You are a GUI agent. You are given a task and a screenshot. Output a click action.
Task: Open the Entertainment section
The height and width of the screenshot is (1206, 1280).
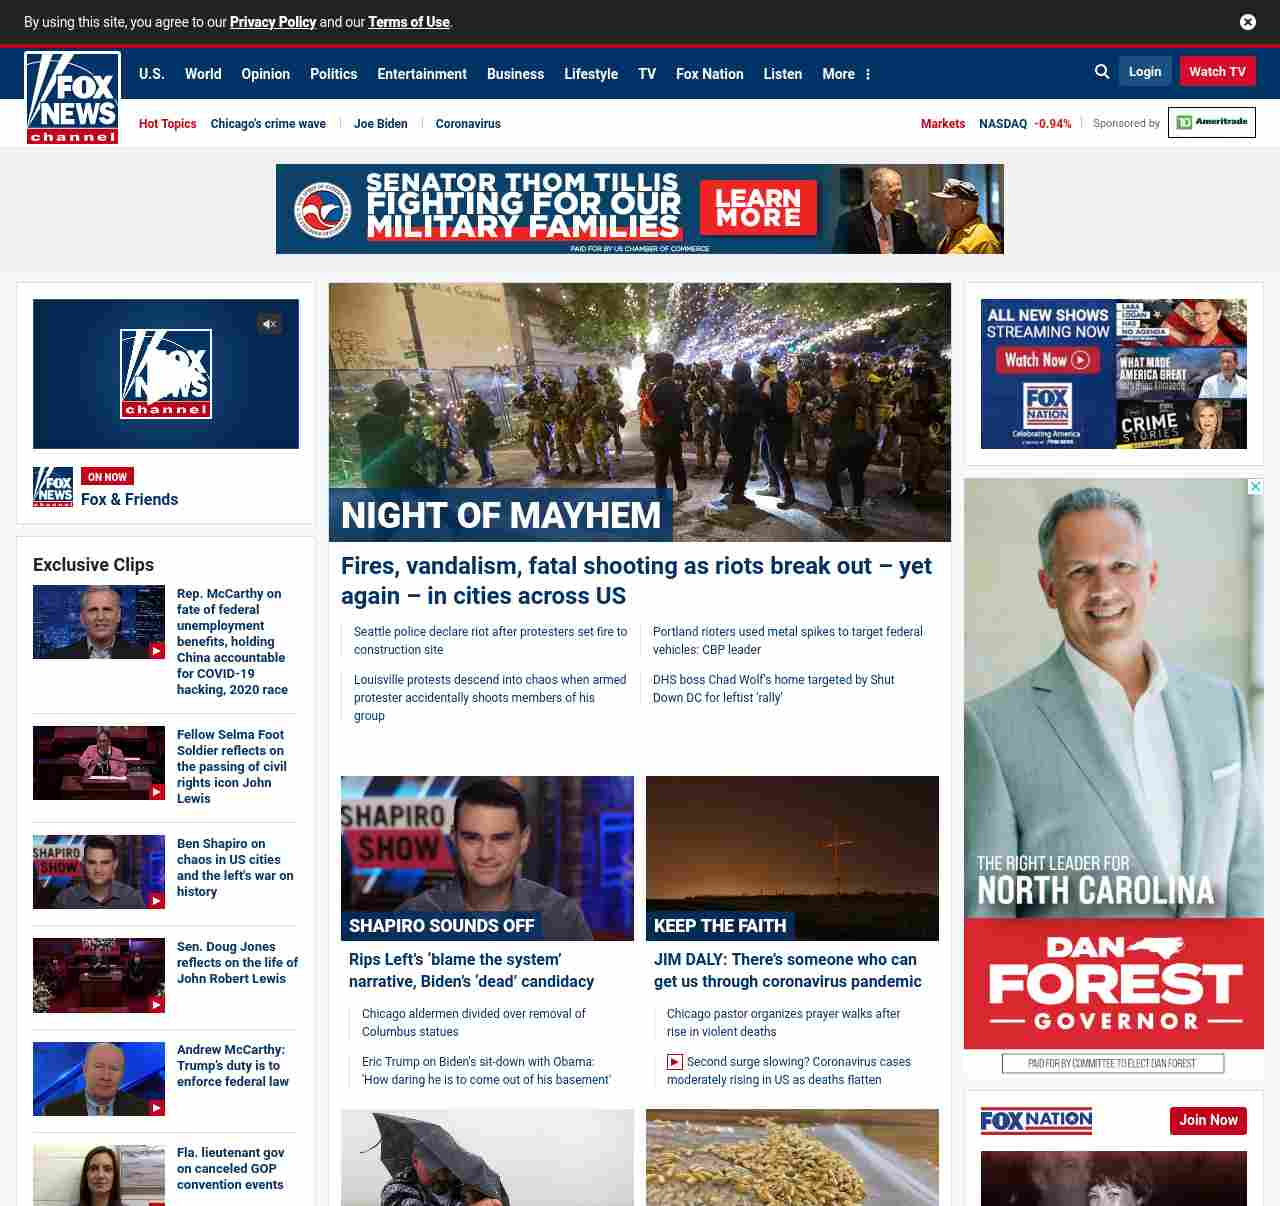[421, 74]
